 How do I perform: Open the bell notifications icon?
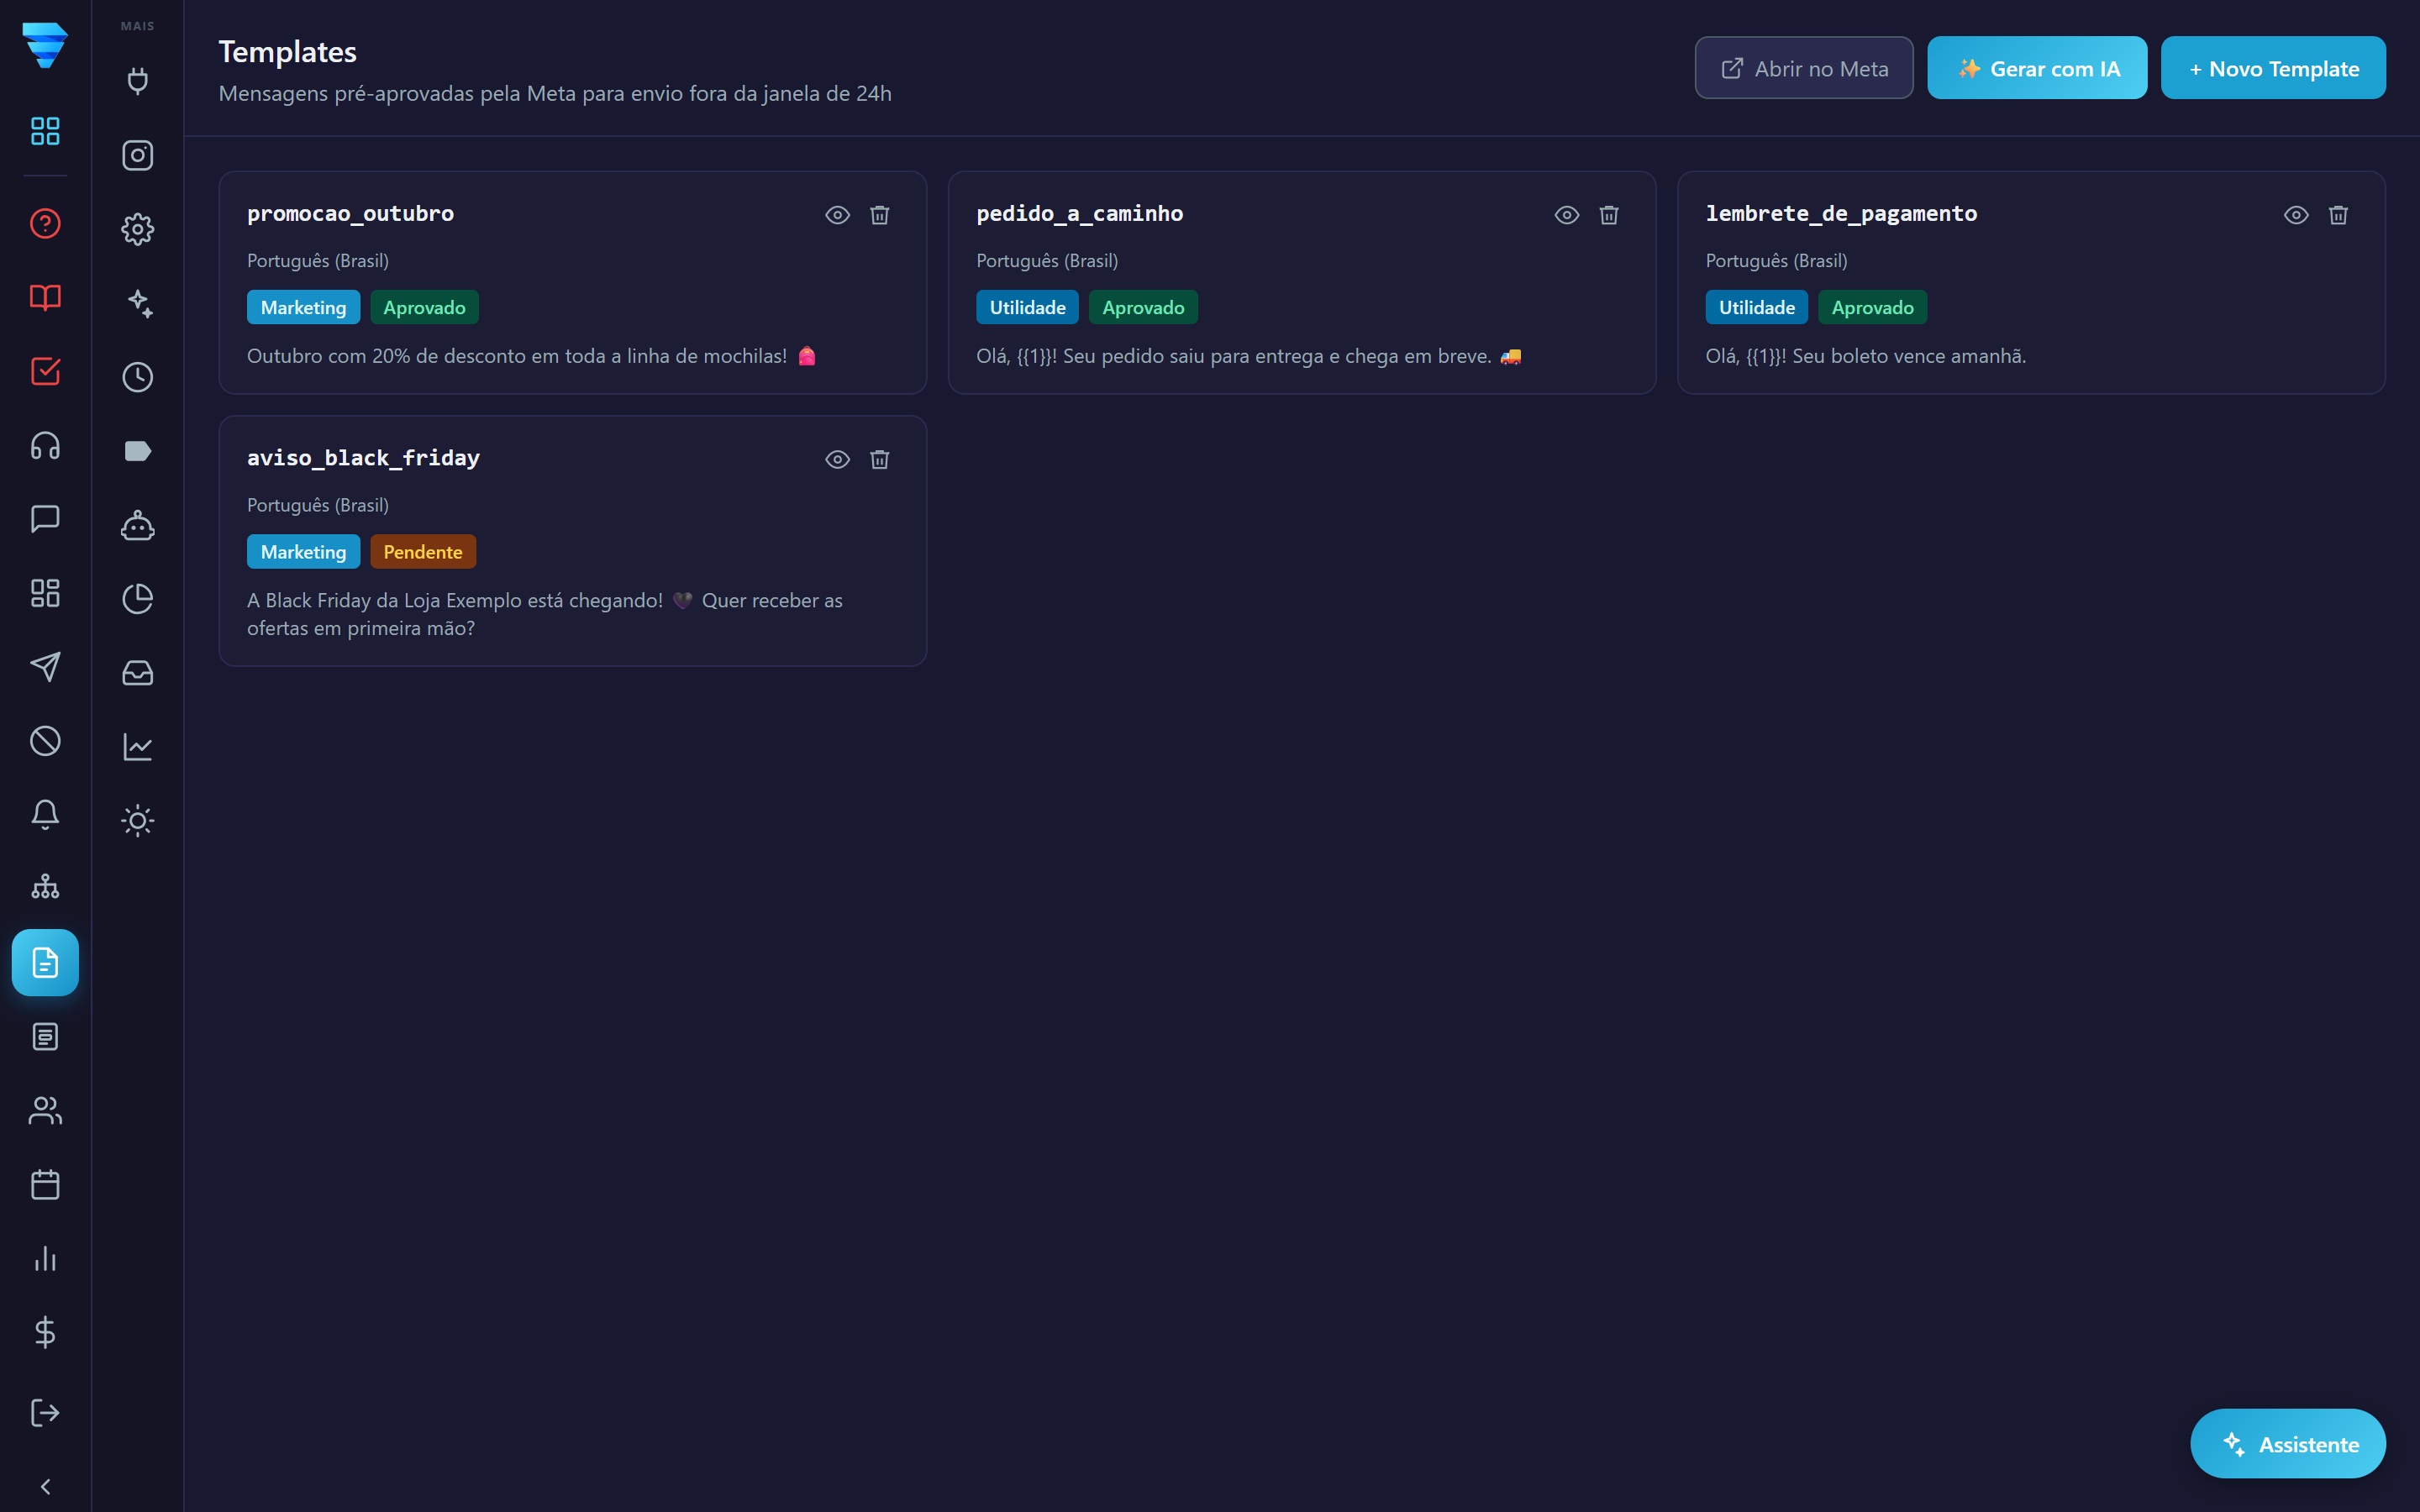point(45,815)
